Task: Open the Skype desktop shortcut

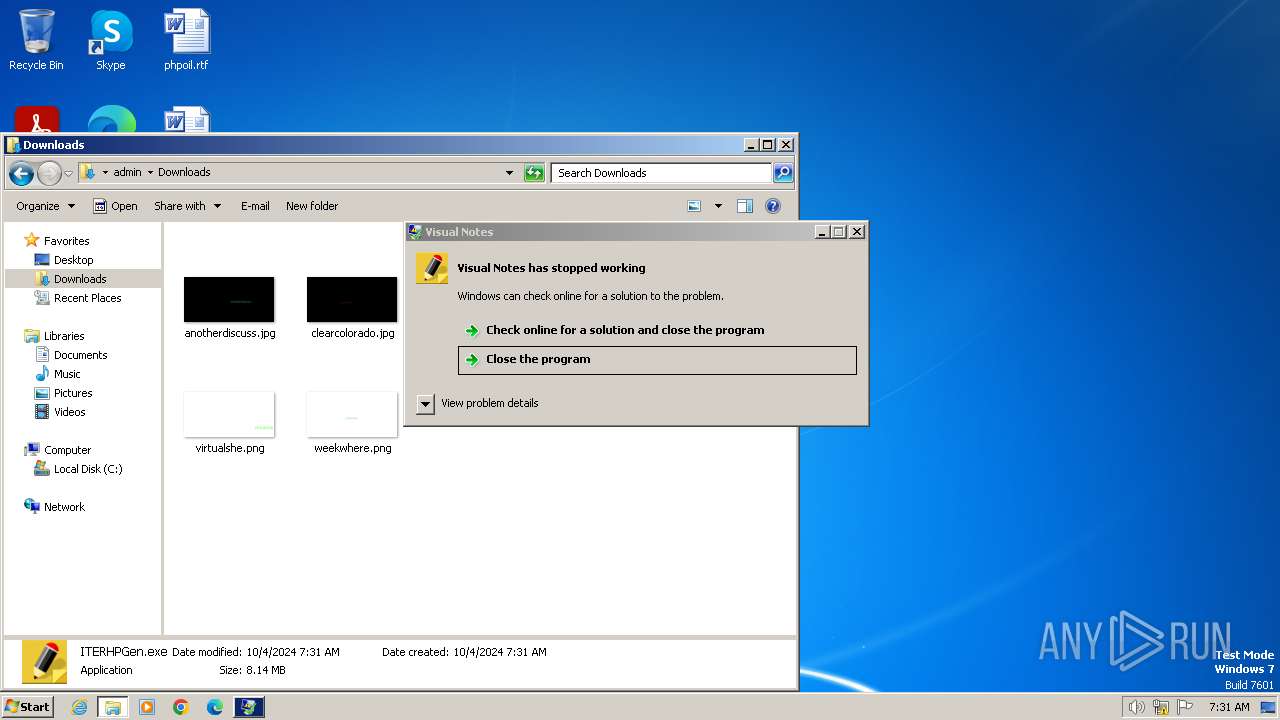Action: coord(111,40)
